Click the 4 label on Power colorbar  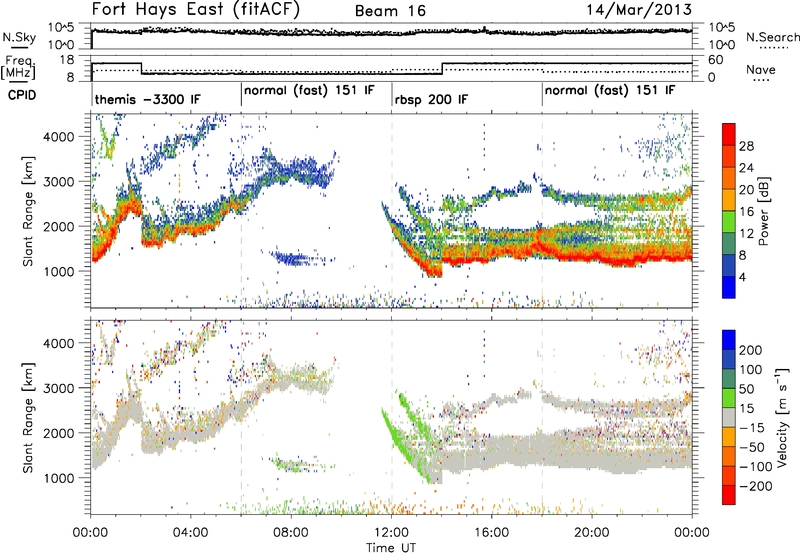(x=743, y=277)
